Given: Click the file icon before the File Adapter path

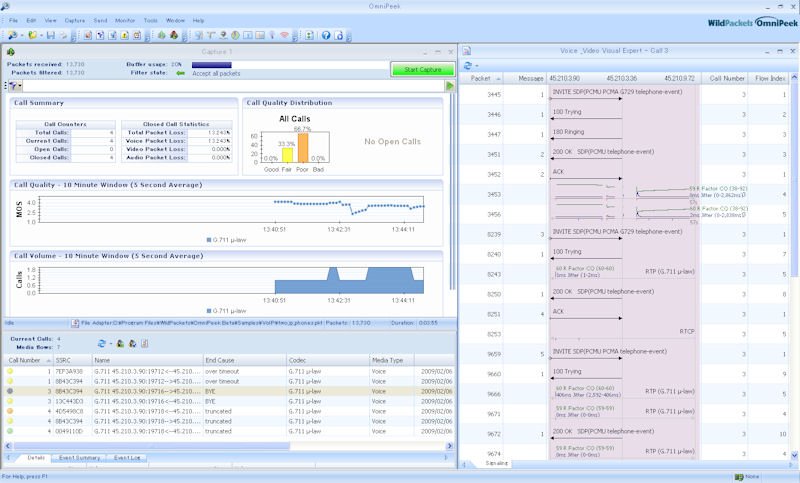Looking at the screenshot, I should pyautogui.click(x=75, y=323).
